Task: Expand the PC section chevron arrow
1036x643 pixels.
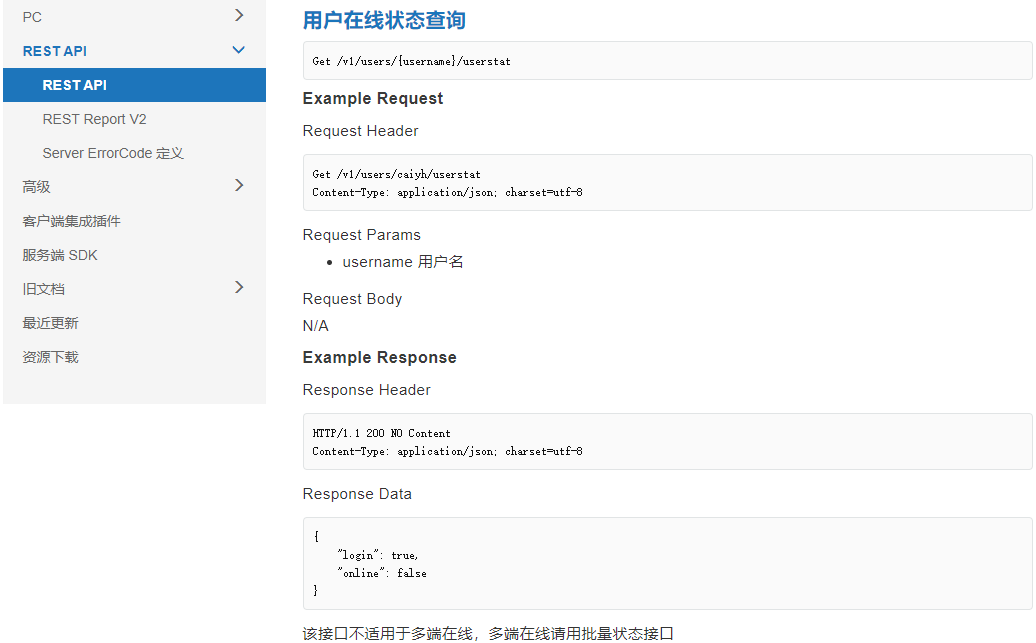Action: click(x=239, y=16)
